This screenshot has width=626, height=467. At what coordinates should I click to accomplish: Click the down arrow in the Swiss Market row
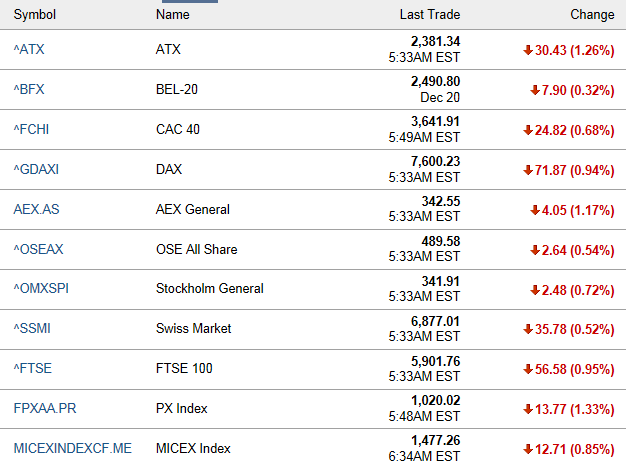528,329
